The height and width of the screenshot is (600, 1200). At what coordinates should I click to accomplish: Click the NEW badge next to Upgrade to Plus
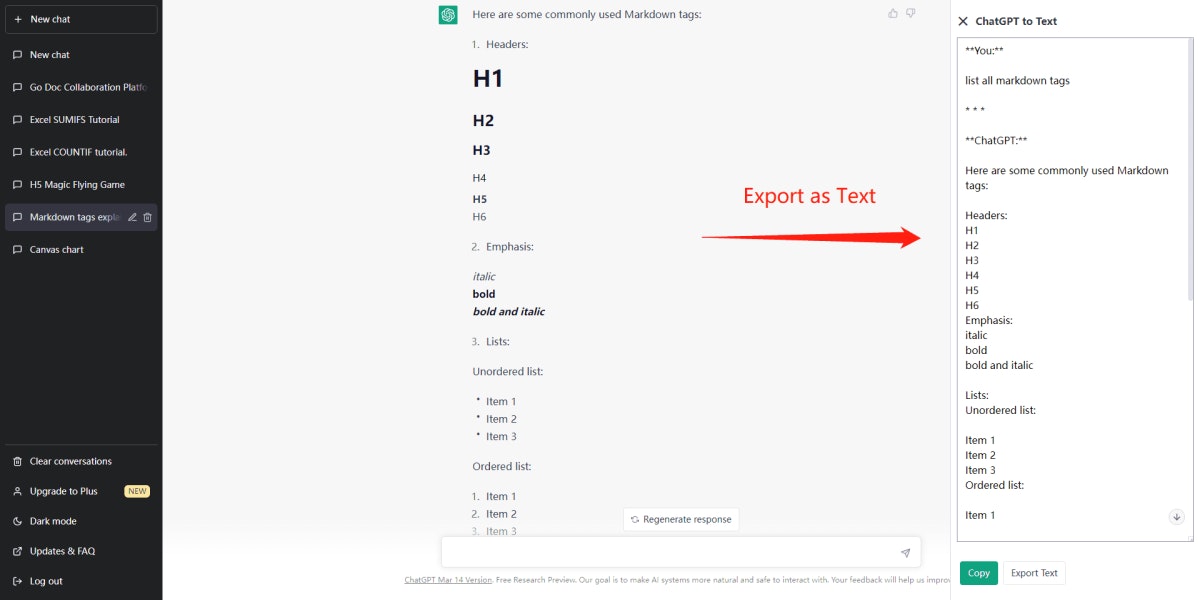click(x=137, y=491)
